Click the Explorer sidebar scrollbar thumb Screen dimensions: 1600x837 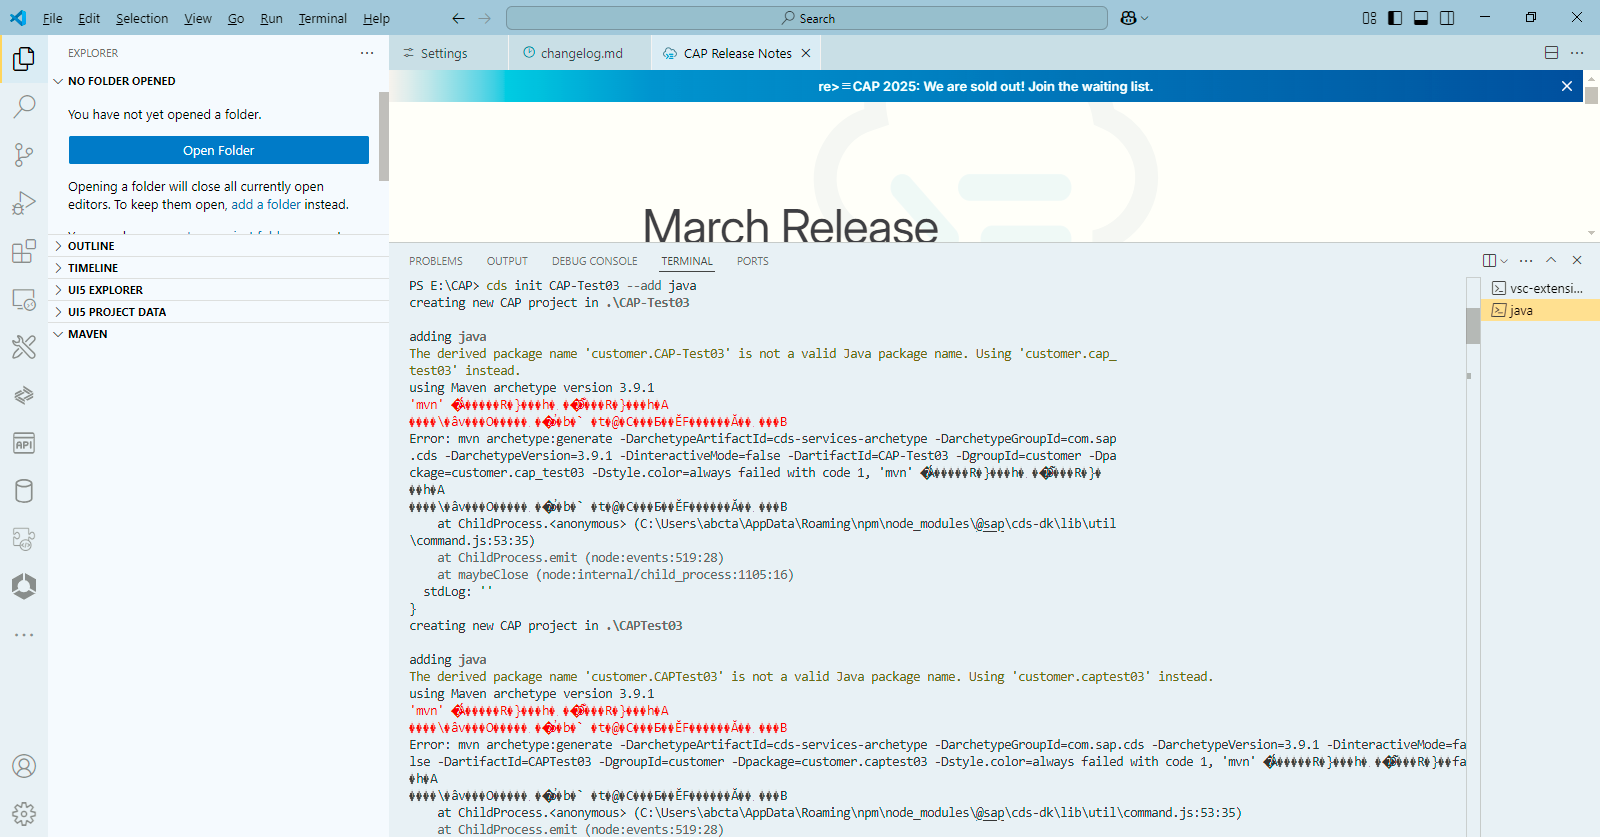[384, 136]
